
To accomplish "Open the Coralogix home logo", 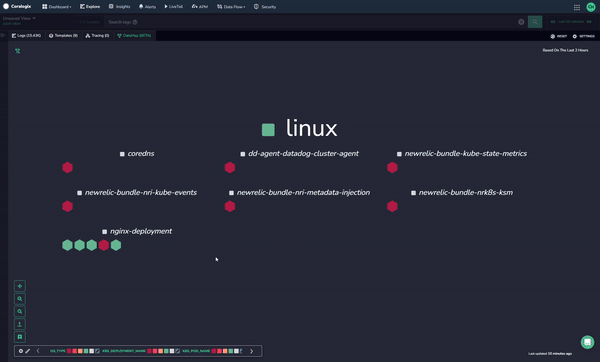I will (17, 7).
